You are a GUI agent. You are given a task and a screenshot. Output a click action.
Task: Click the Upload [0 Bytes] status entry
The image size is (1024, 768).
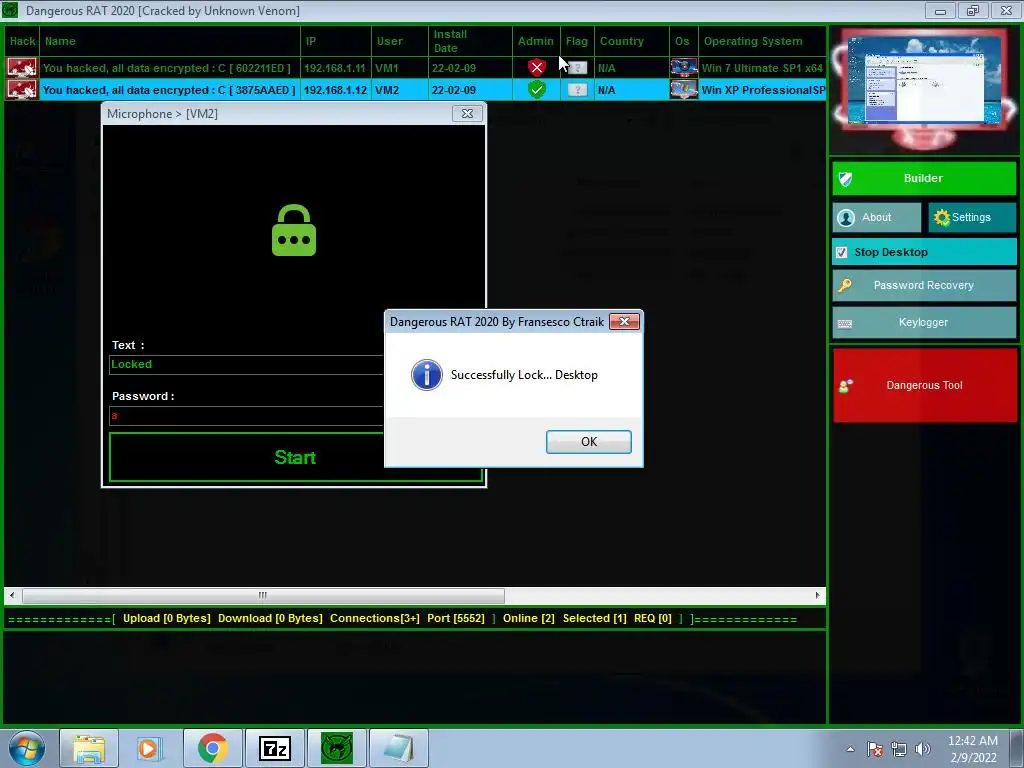click(167, 618)
